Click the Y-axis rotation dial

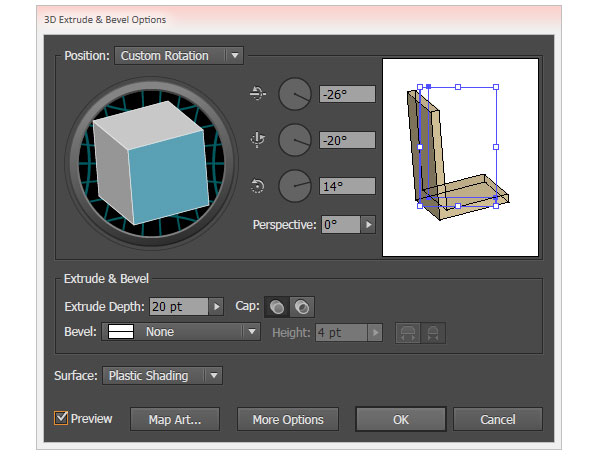(x=295, y=140)
